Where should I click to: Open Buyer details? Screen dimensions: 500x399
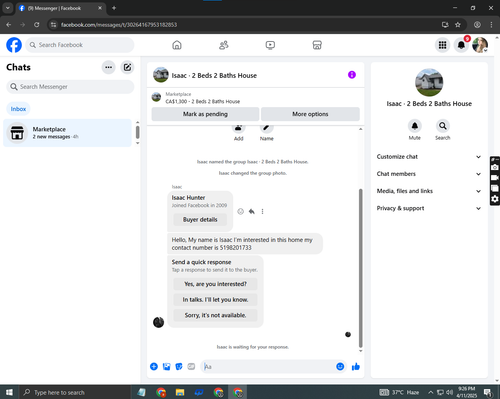coord(200,220)
